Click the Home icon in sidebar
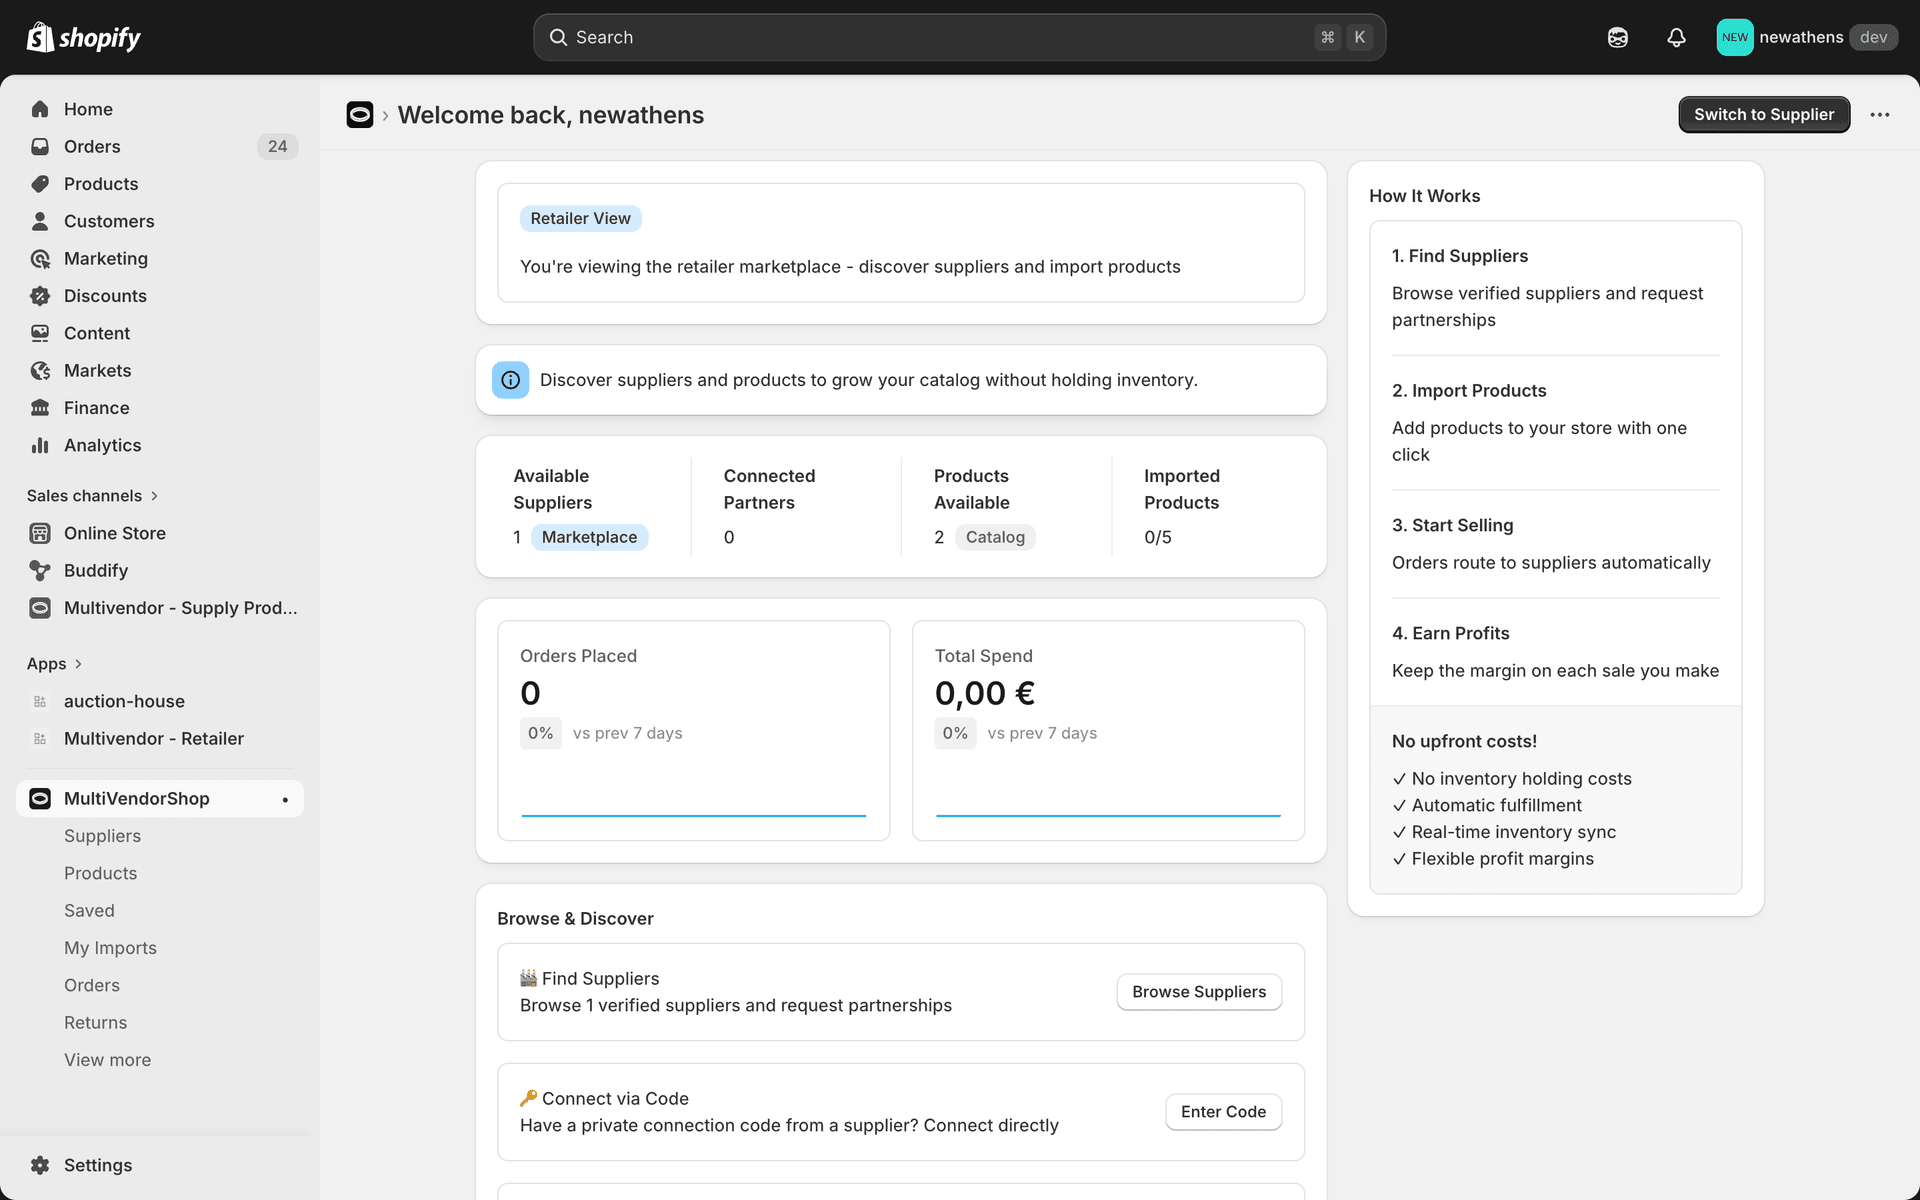The width and height of the screenshot is (1920, 1200). (40, 109)
